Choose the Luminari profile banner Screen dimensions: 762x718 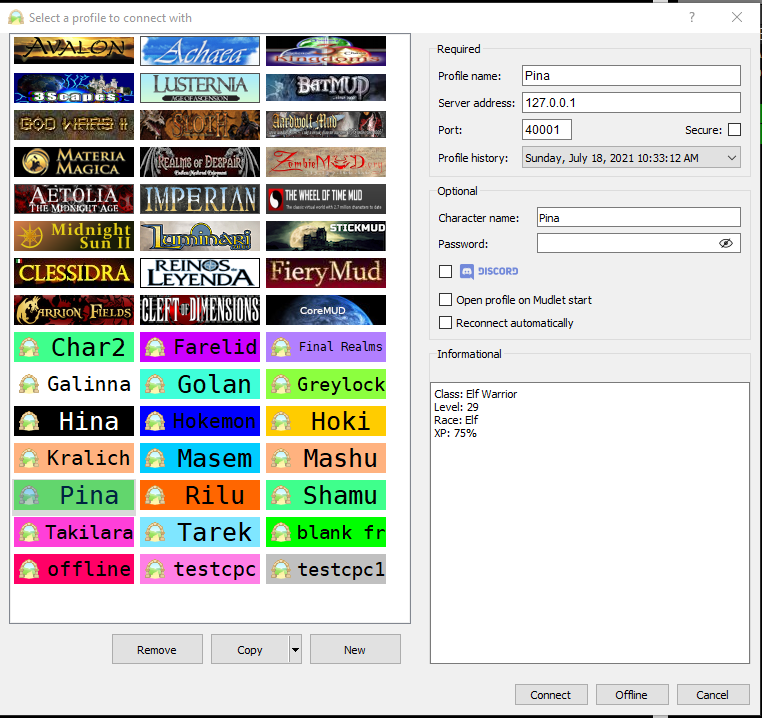click(200, 236)
